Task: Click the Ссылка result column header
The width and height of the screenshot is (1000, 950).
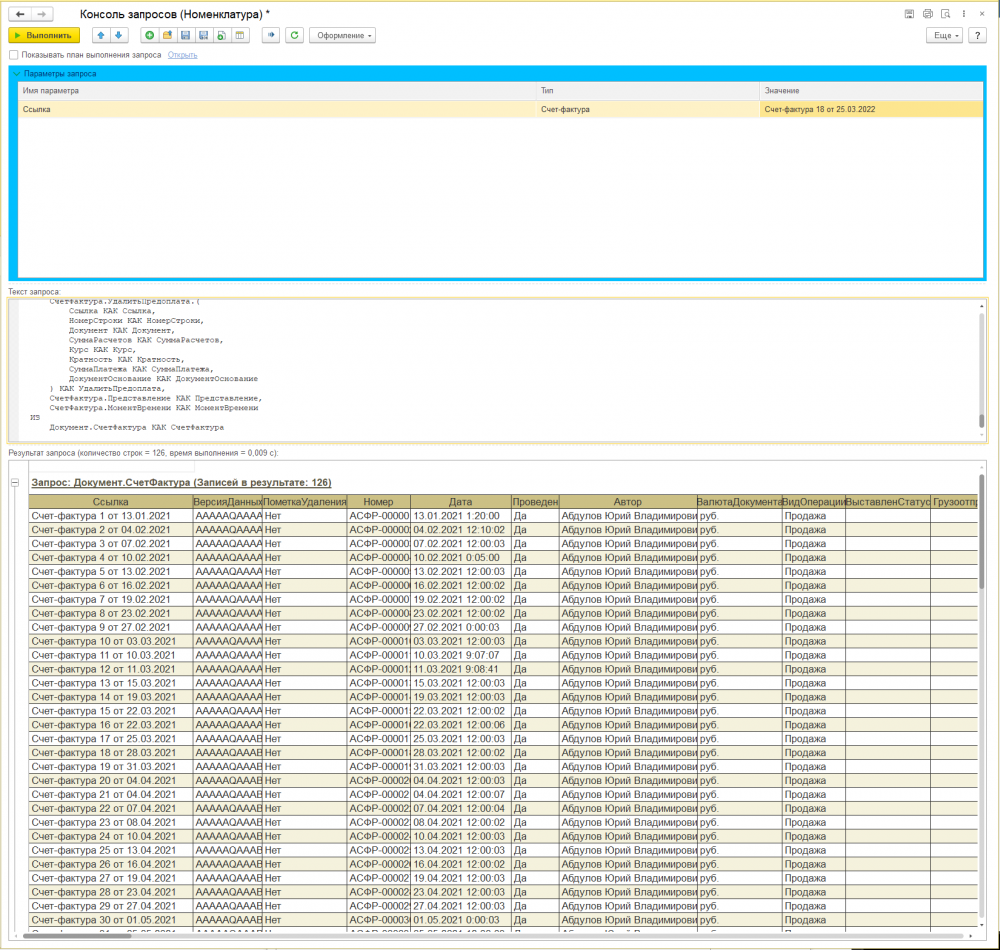Action: pyautogui.click(x=110, y=502)
